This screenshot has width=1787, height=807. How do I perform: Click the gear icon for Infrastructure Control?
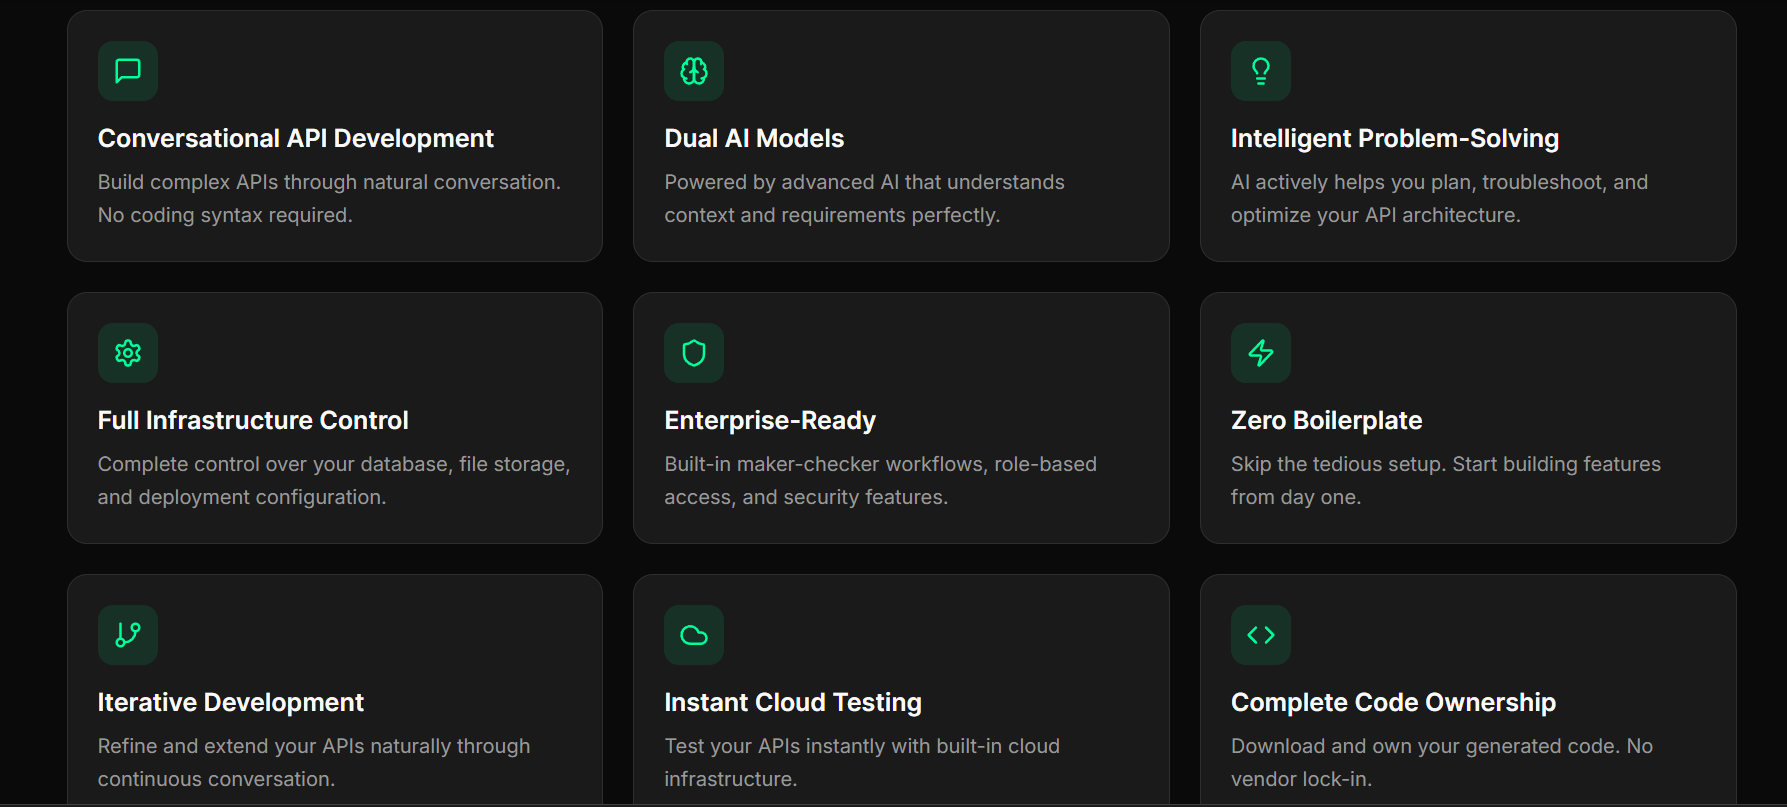tap(128, 353)
